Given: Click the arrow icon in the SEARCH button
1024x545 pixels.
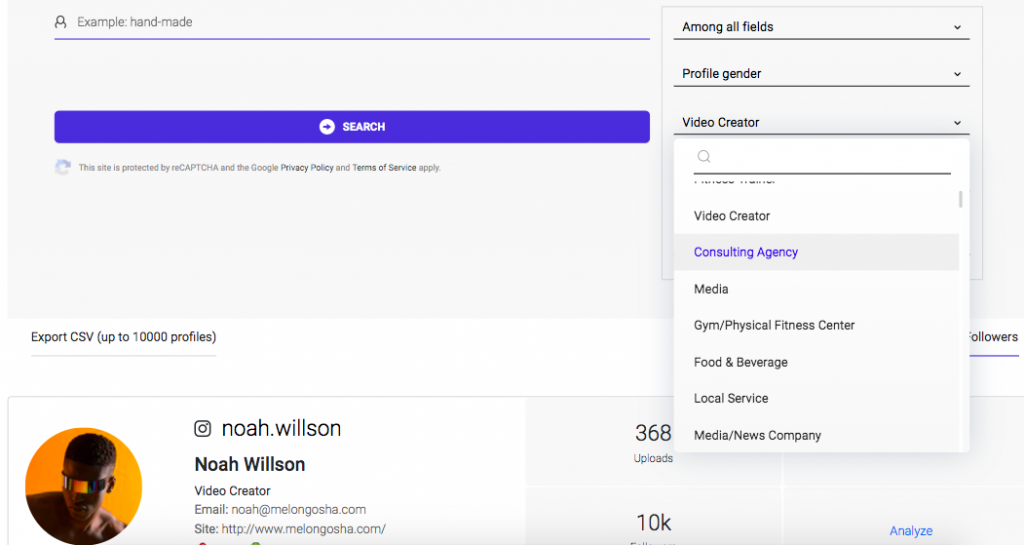Looking at the screenshot, I should tap(327, 127).
